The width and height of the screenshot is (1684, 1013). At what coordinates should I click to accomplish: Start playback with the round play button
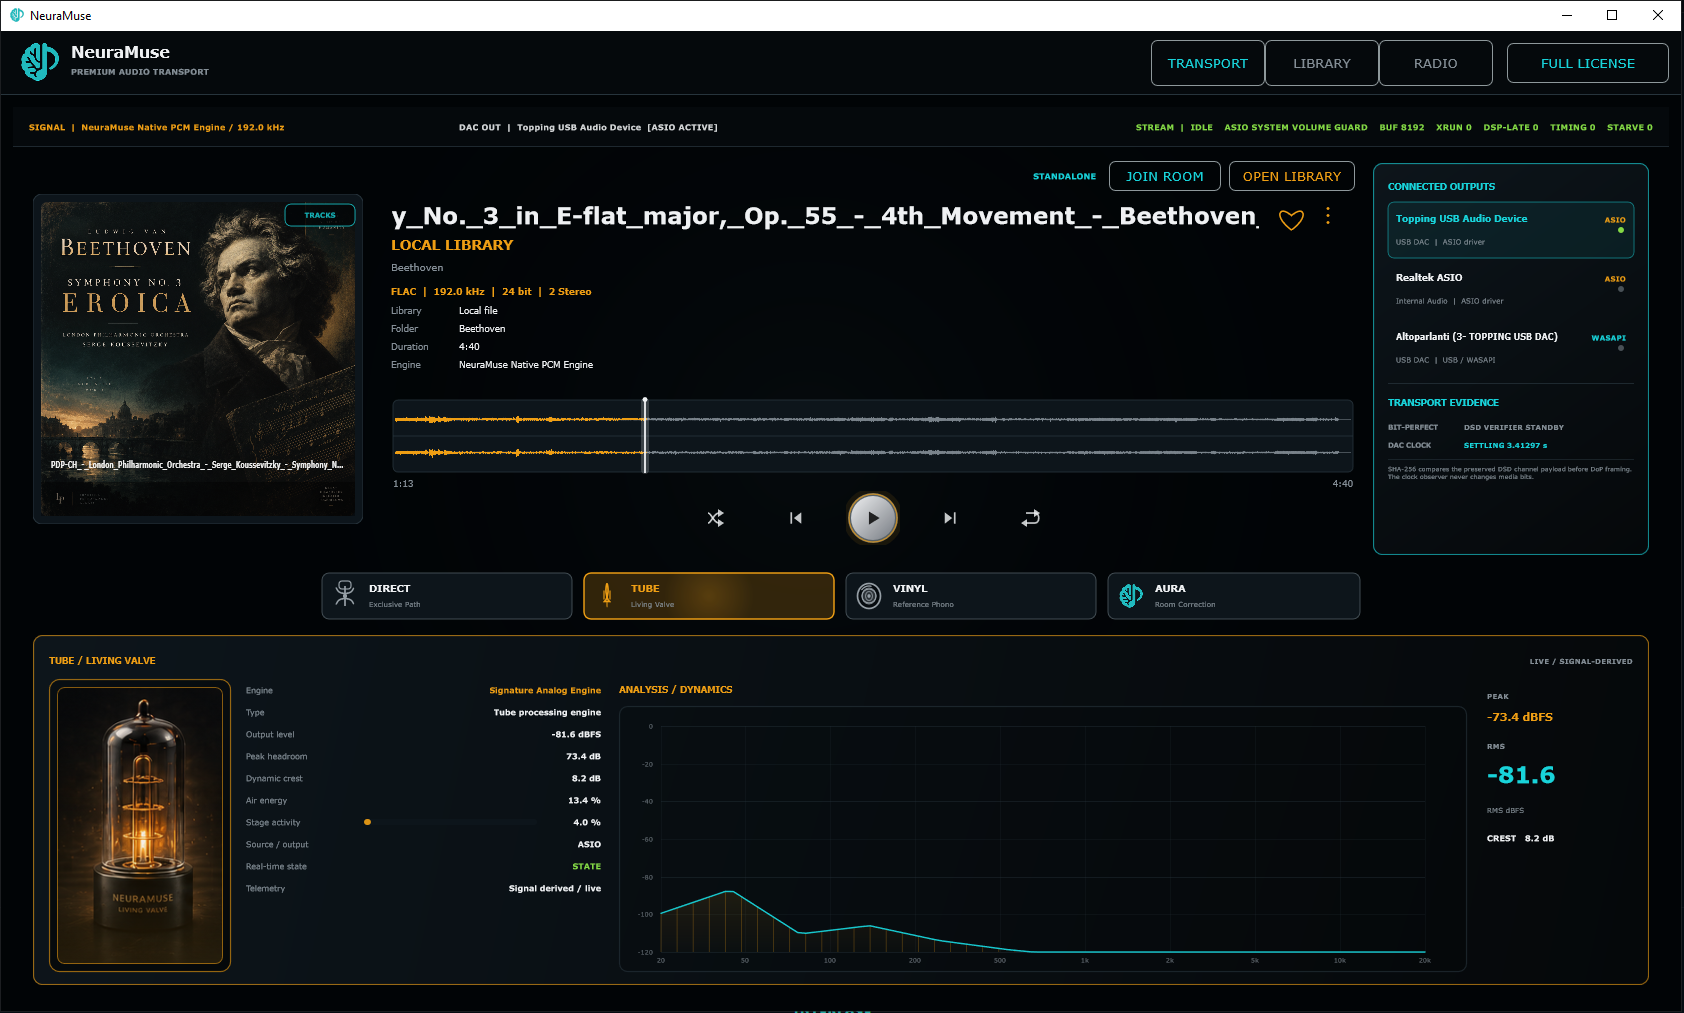873,518
